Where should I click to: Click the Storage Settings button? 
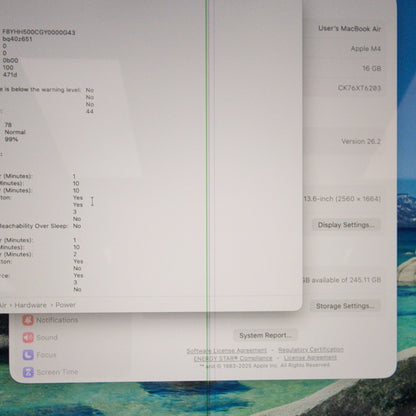coord(345,306)
